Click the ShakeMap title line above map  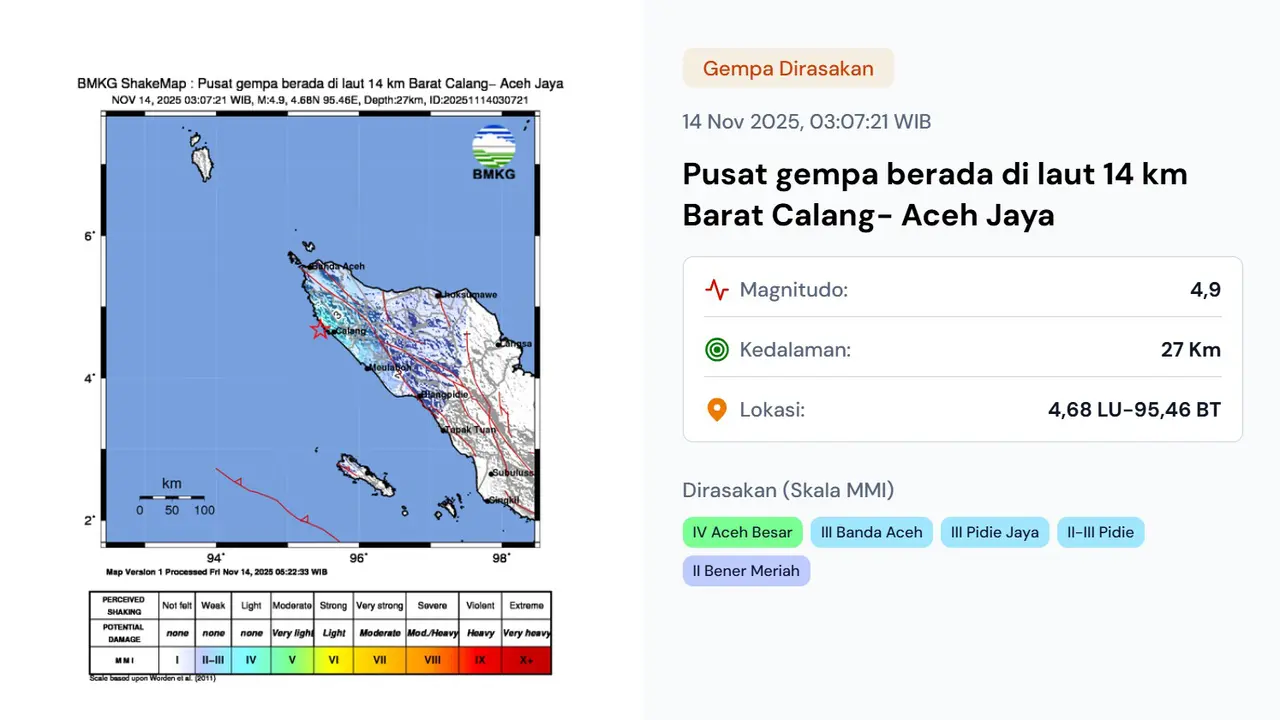tap(320, 84)
